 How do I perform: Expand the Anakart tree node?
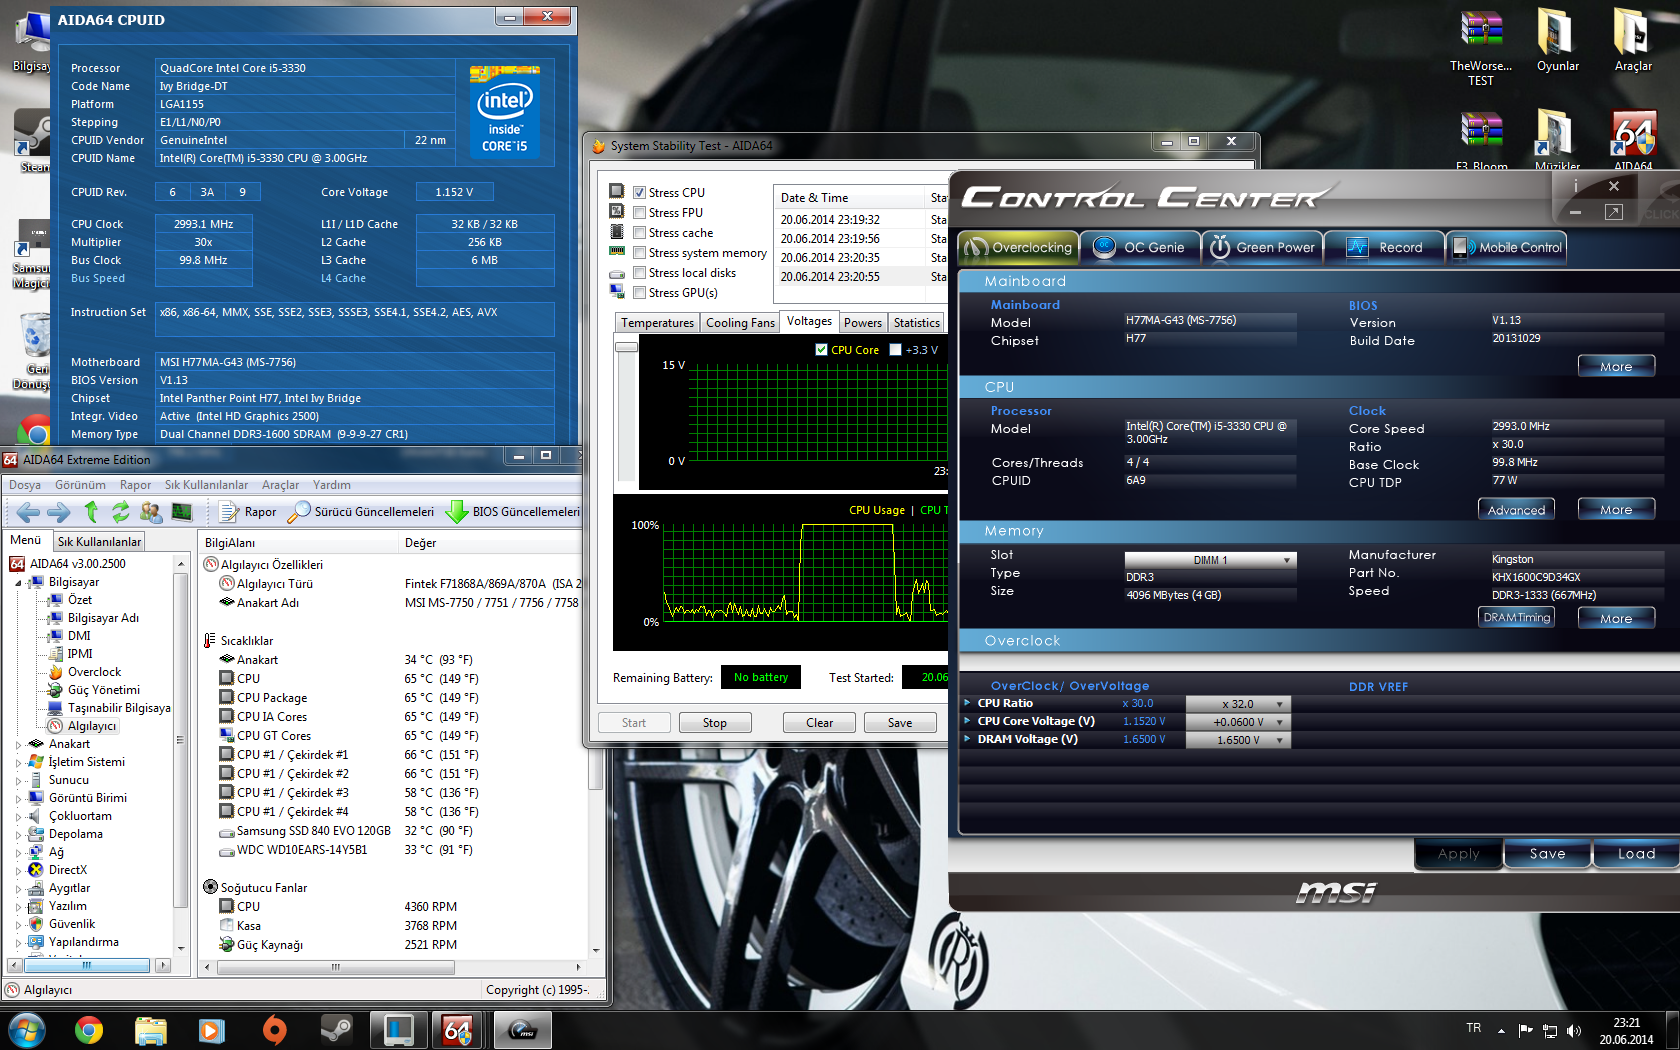19,744
